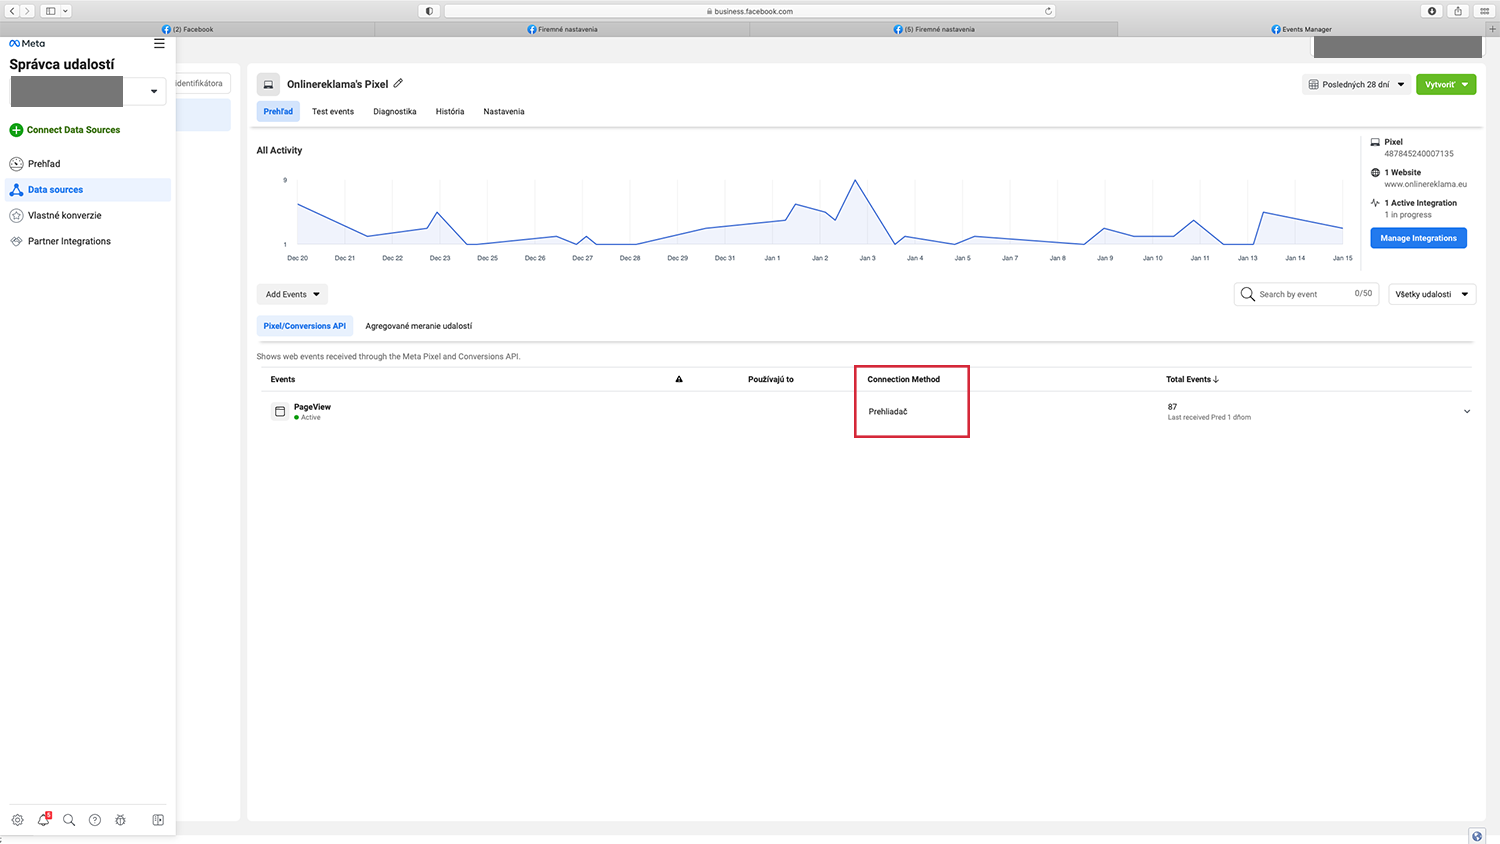This screenshot has width=1500, height=844.
Task: Switch to Events Manager browser tab
Action: coord(1302,29)
